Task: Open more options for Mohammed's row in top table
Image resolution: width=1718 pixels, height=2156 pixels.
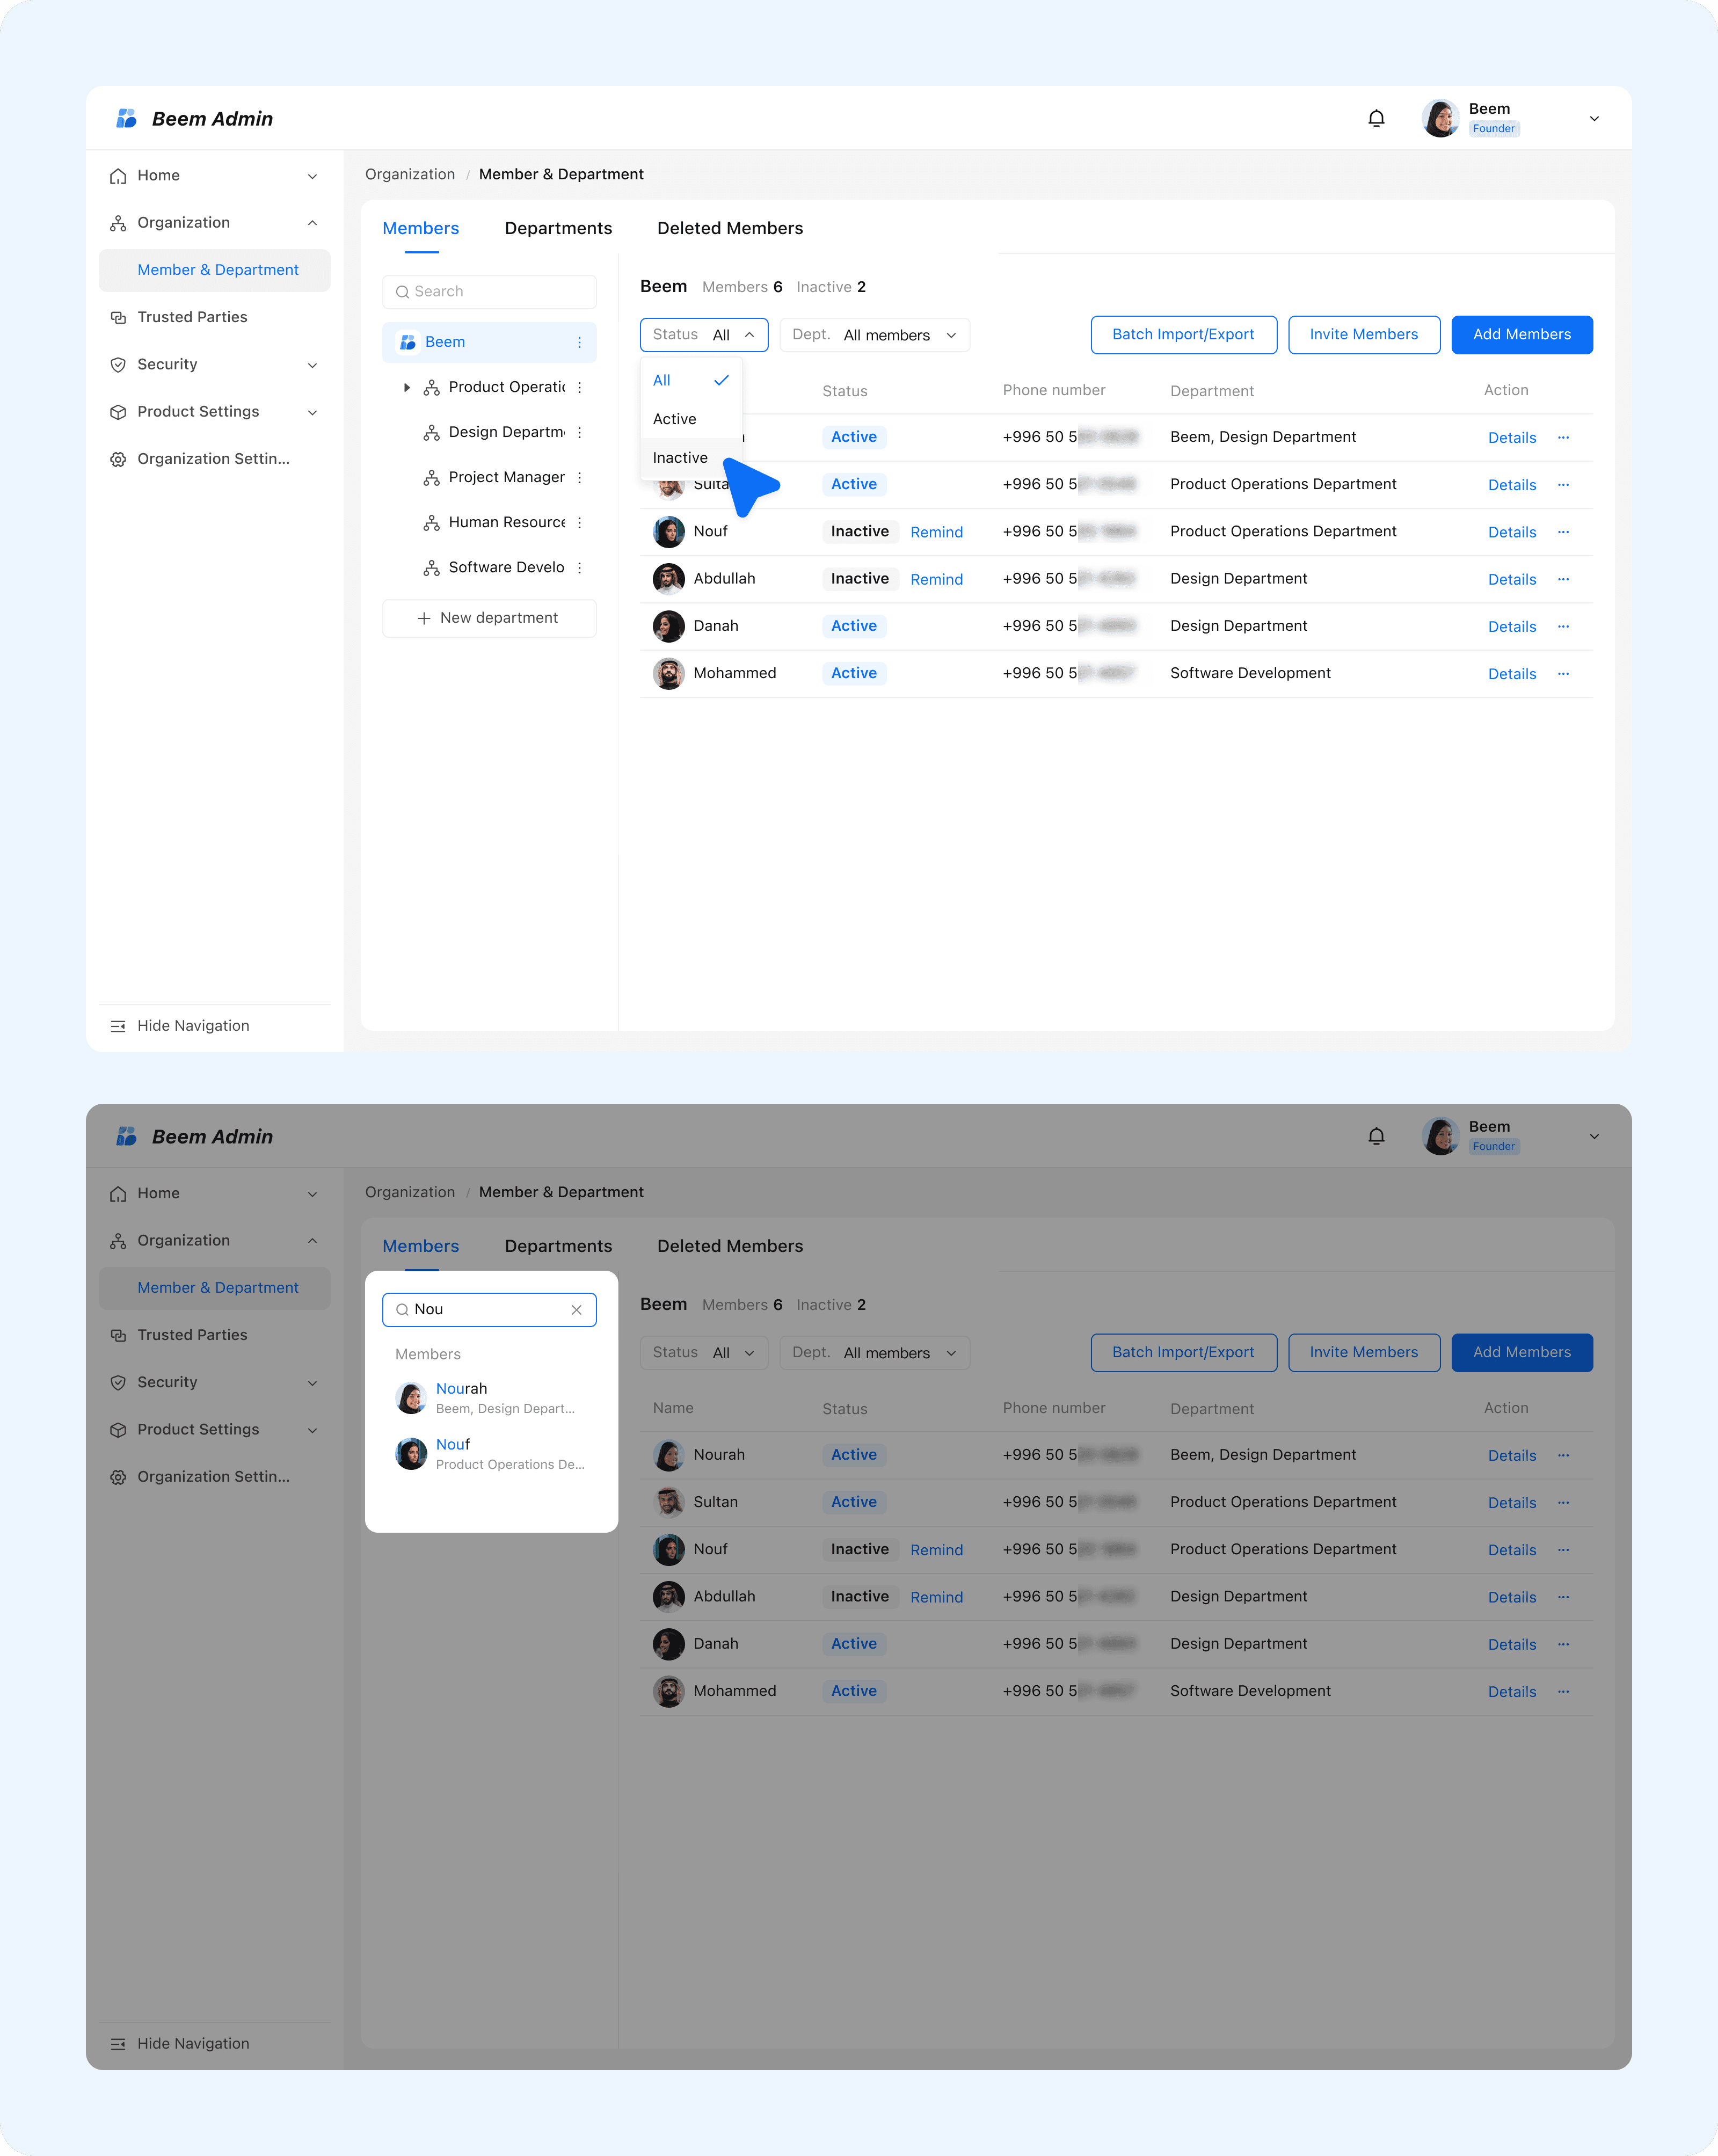Action: [1563, 674]
